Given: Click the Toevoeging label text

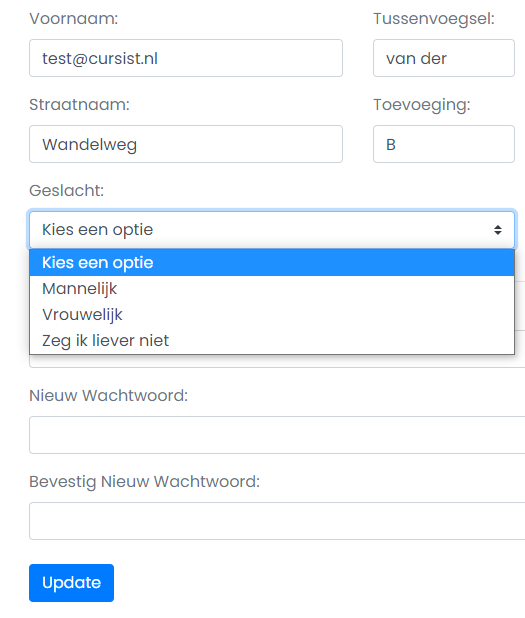Looking at the screenshot, I should click(422, 105).
